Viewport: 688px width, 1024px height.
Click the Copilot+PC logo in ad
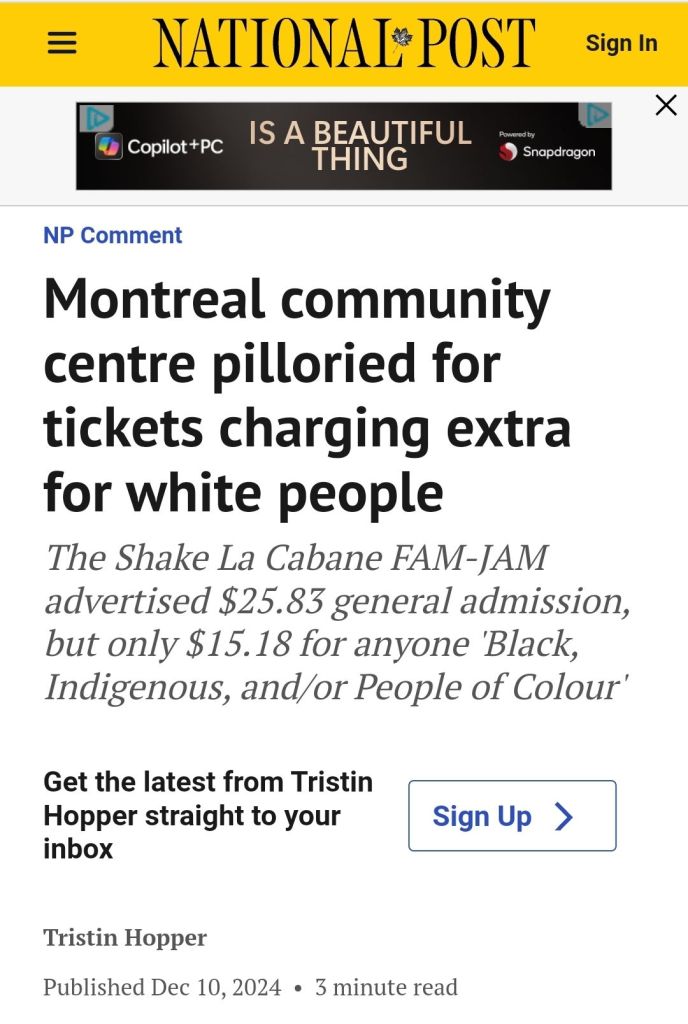pos(160,147)
